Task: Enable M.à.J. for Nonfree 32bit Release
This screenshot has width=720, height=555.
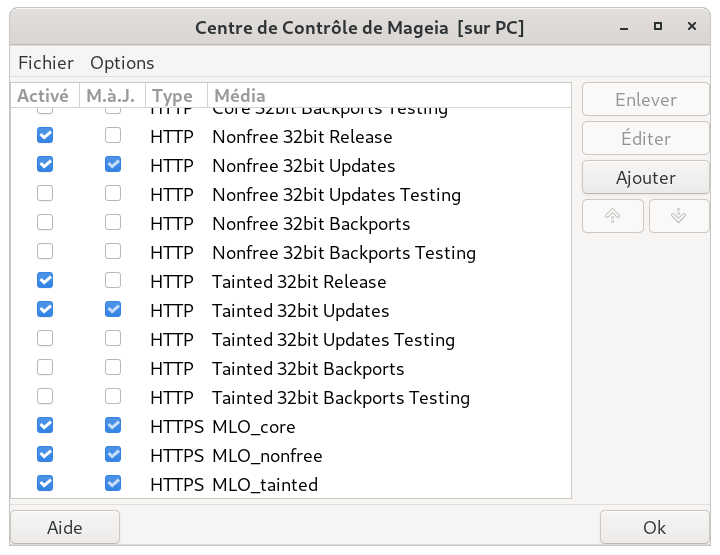Action: coord(113,135)
